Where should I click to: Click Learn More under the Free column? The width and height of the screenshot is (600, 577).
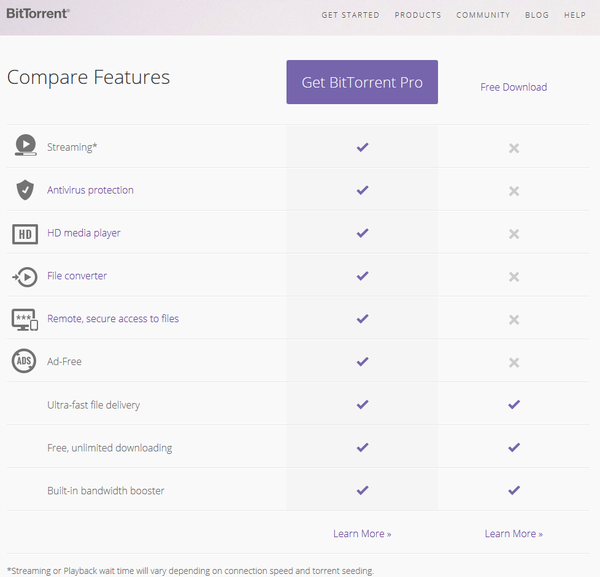pyautogui.click(x=513, y=534)
